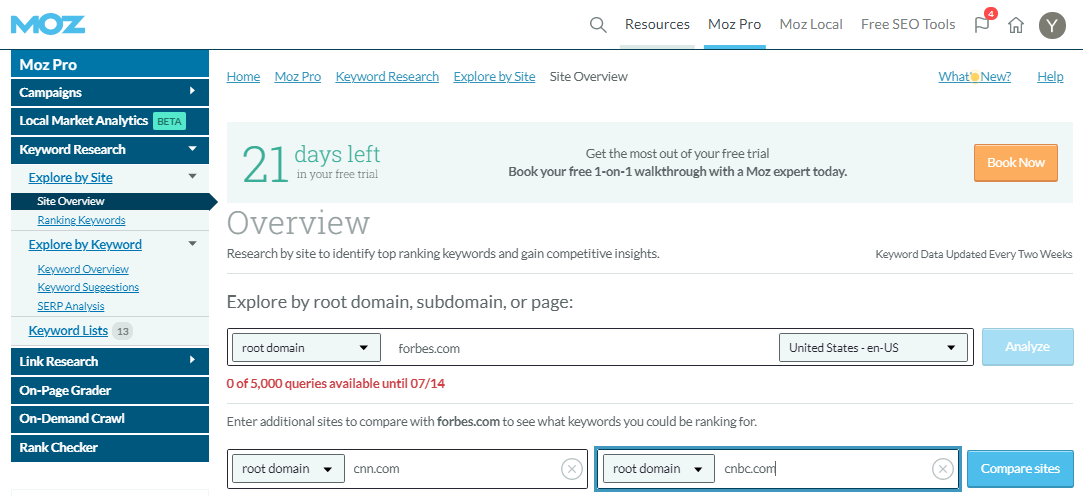
Task: Click the BETA badge
Action: pyautogui.click(x=169, y=121)
